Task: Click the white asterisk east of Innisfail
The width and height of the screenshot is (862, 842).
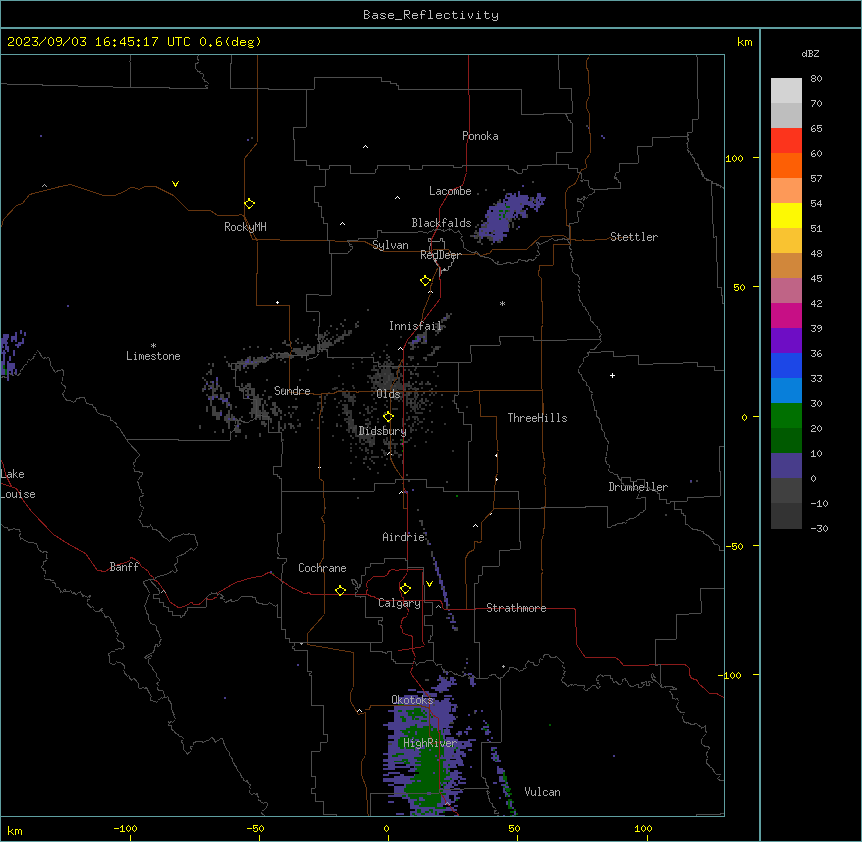Action: tap(502, 303)
